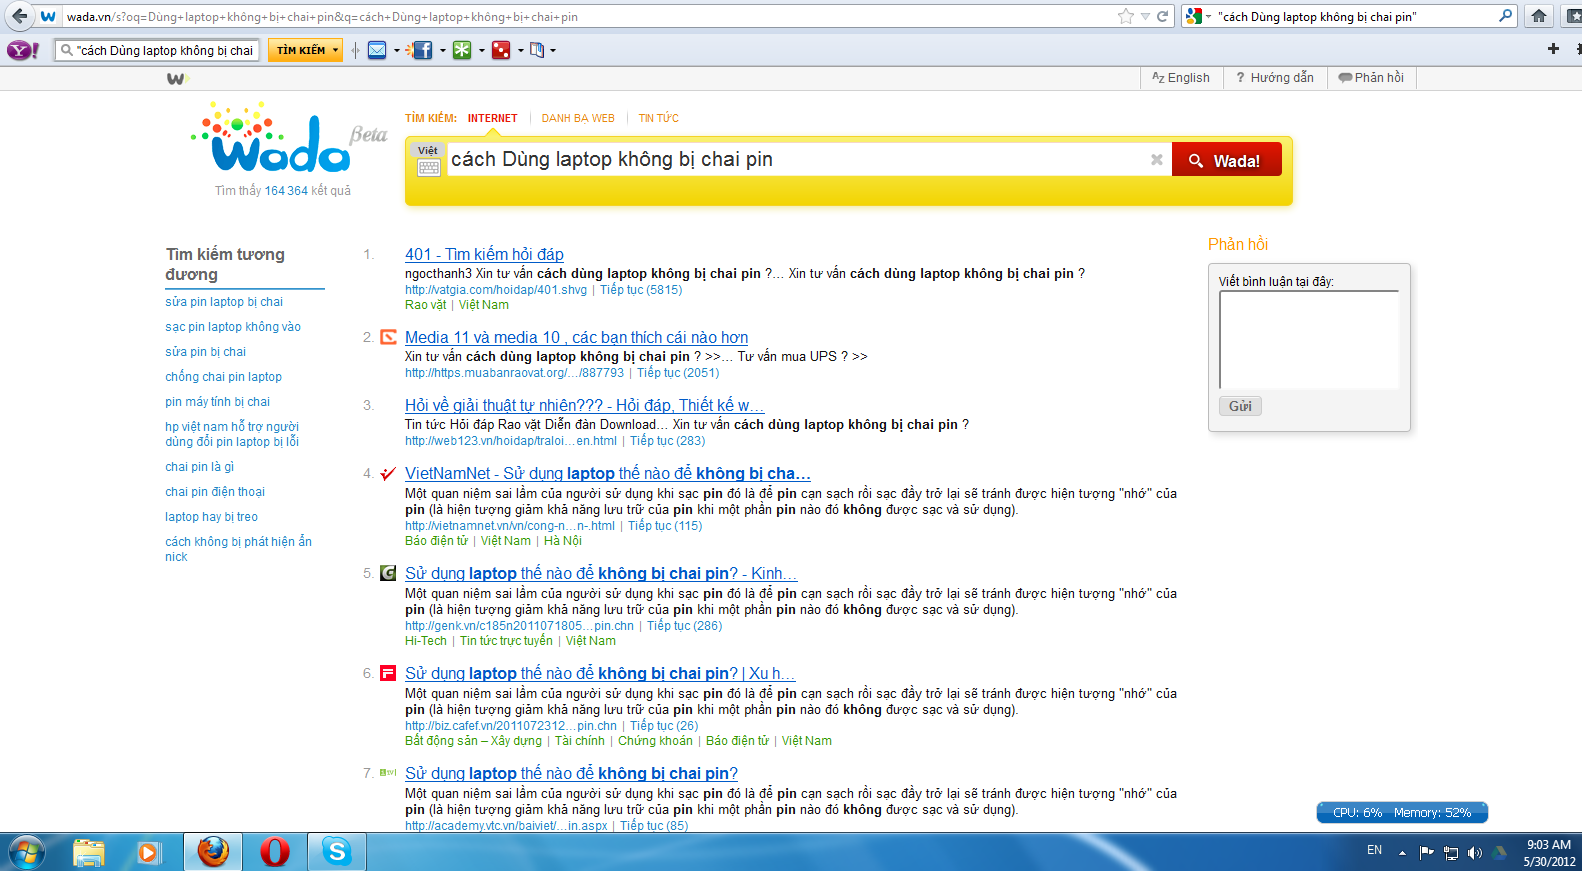Click the Gửi submit button
The height and width of the screenshot is (871, 1582).
point(1240,406)
